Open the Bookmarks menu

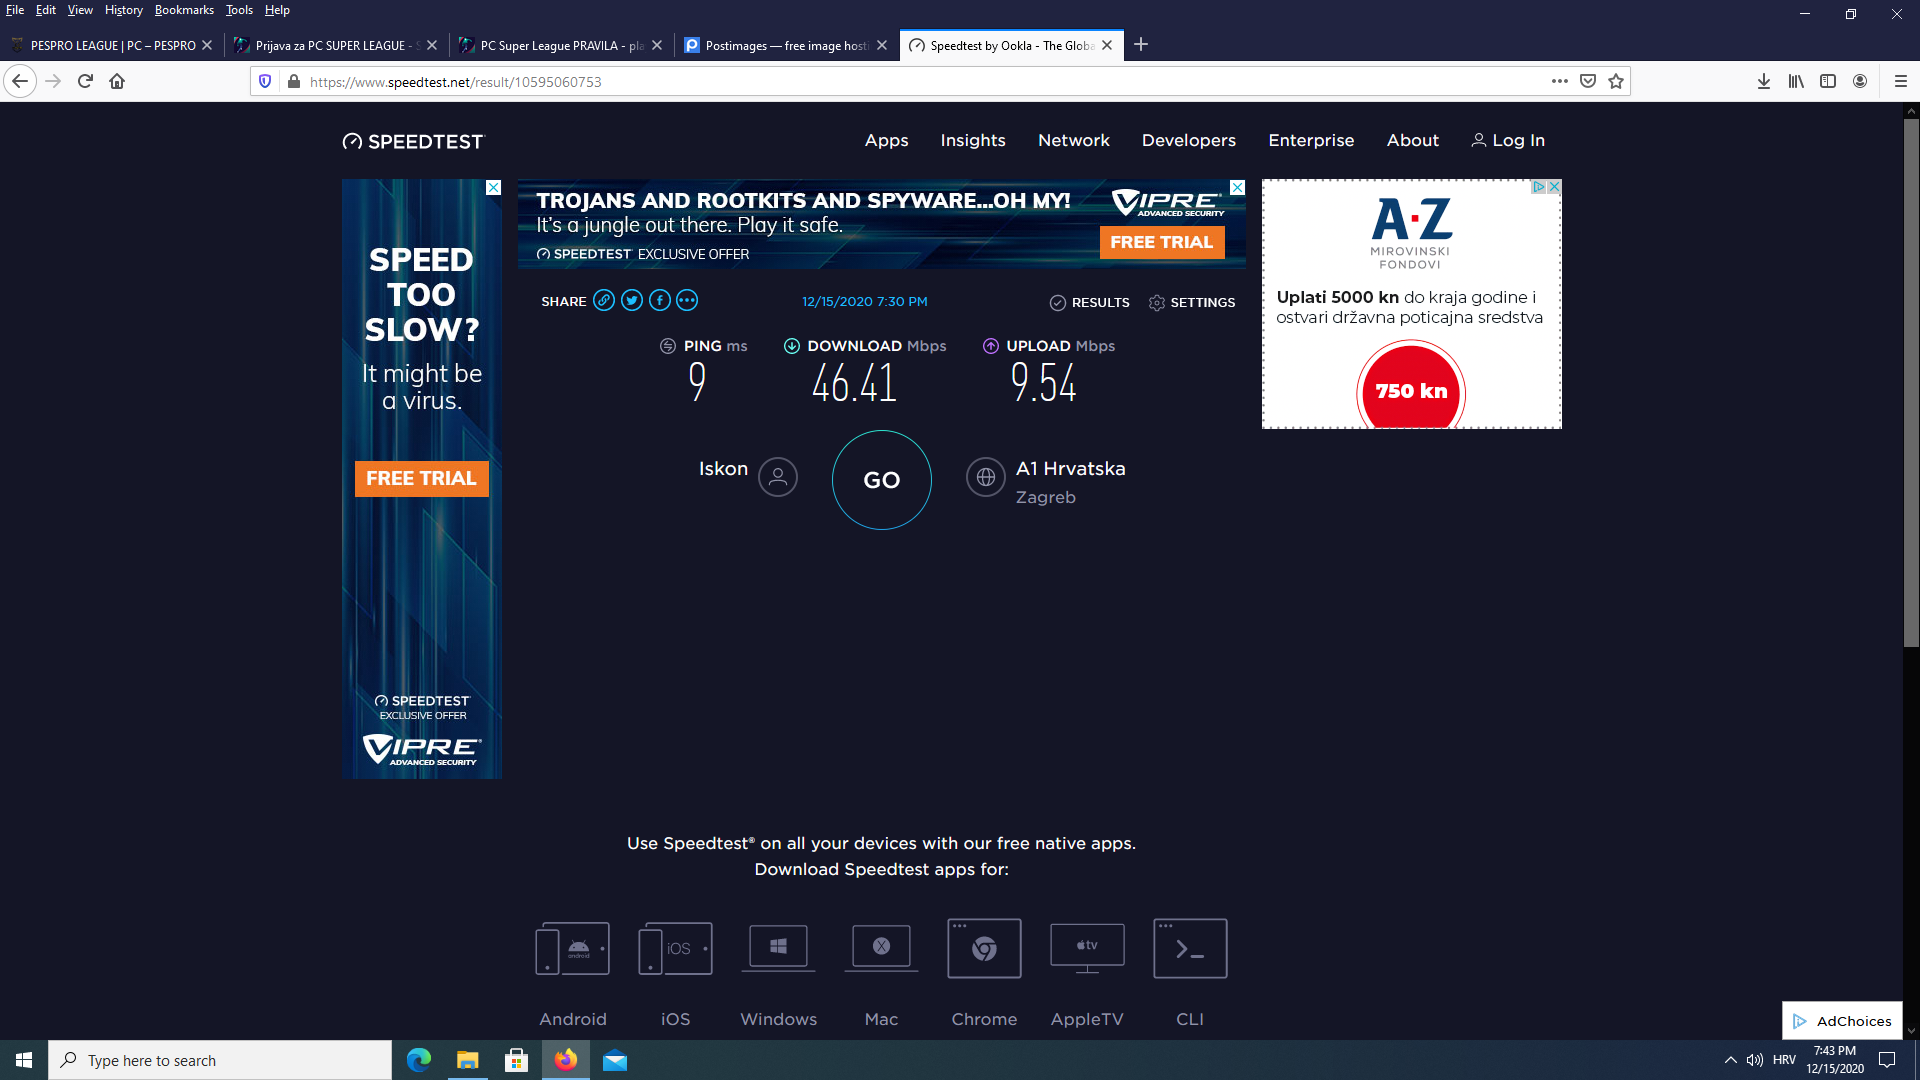[x=184, y=10]
